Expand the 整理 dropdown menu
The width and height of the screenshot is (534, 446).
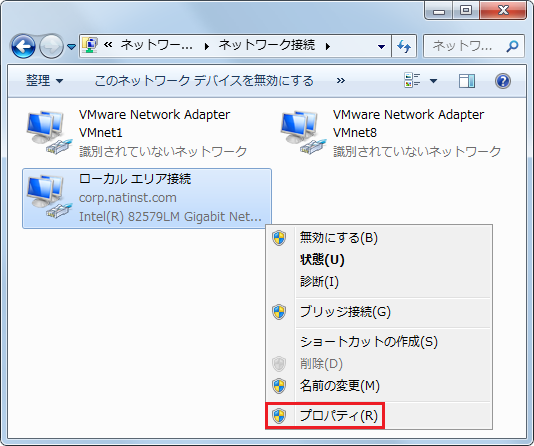coord(44,81)
